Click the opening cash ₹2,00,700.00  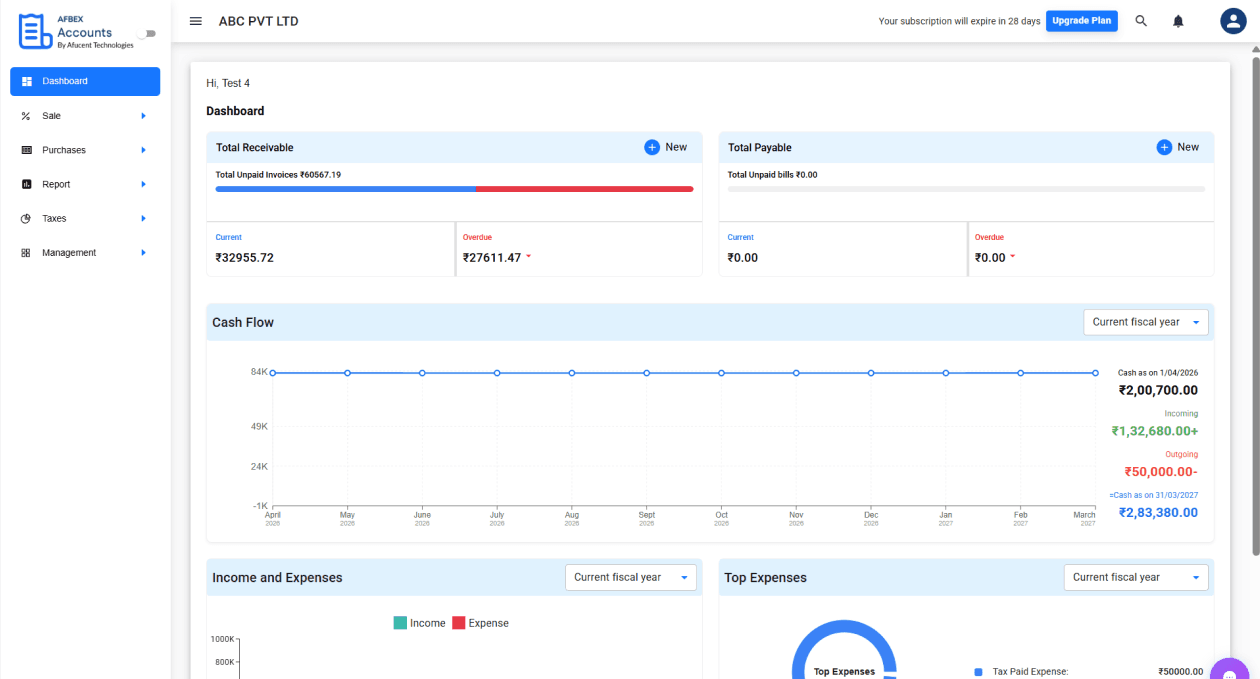pos(1158,391)
